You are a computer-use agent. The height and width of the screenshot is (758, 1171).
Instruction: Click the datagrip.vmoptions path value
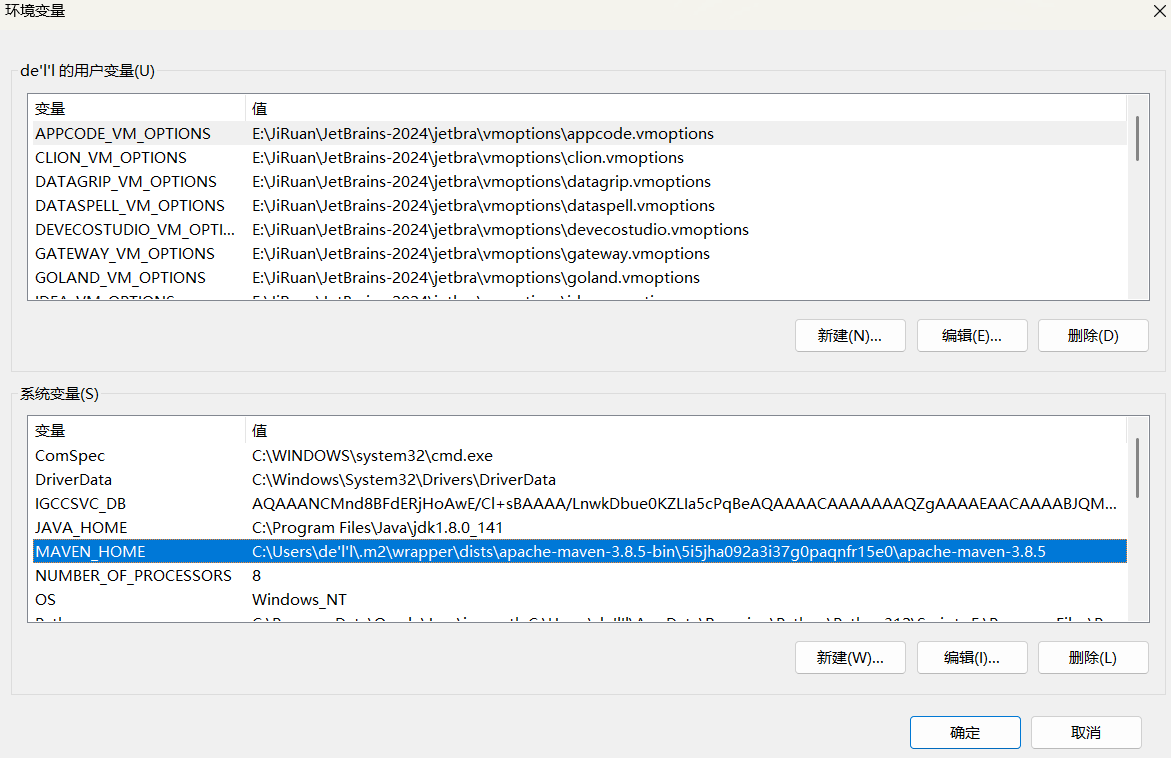482,181
